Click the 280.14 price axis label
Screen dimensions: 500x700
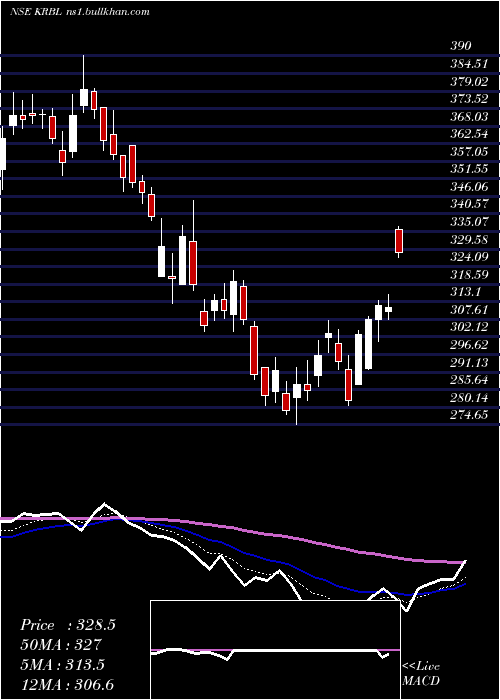[x=469, y=397]
